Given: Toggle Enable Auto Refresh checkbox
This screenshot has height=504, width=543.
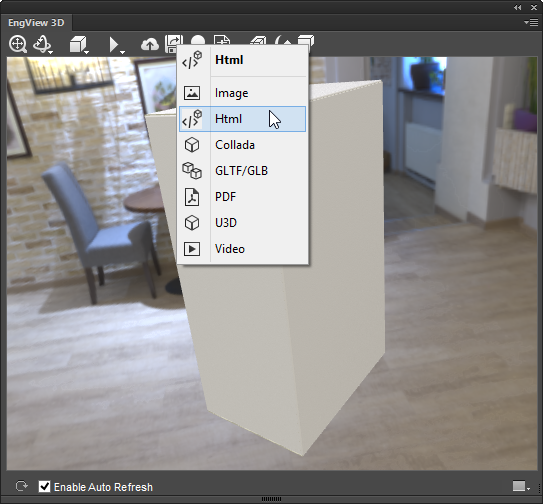Looking at the screenshot, I should click(x=45, y=487).
